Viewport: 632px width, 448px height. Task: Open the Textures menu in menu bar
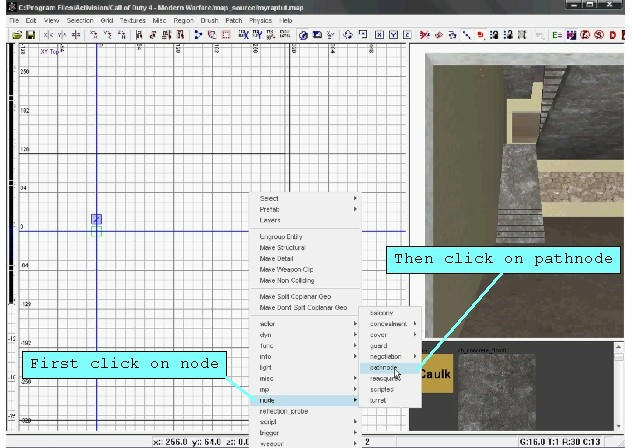coord(132,20)
